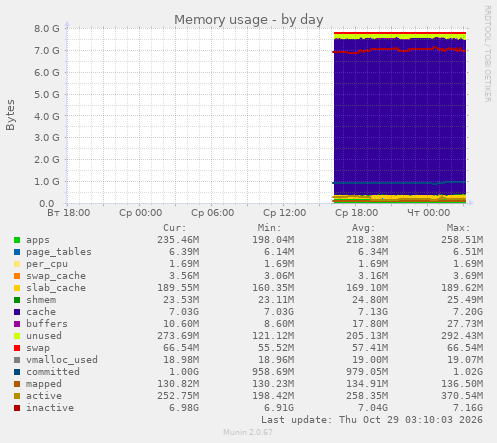Click the '8.0 G' y-axis tick label
Screen dimensions: 497x443
pyautogui.click(x=47, y=29)
